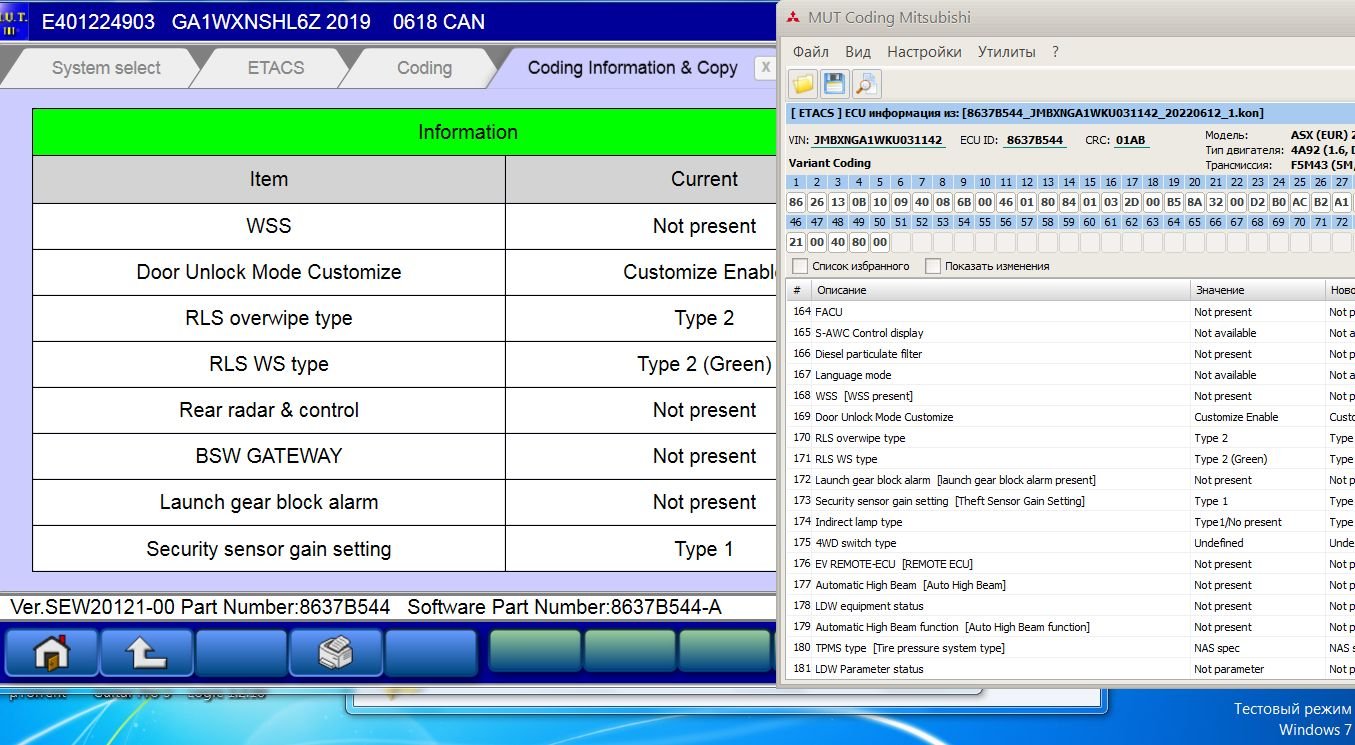Screen dimensions: 1355x745
Task: Click the CRC field 01AB
Action: pos(1130,140)
